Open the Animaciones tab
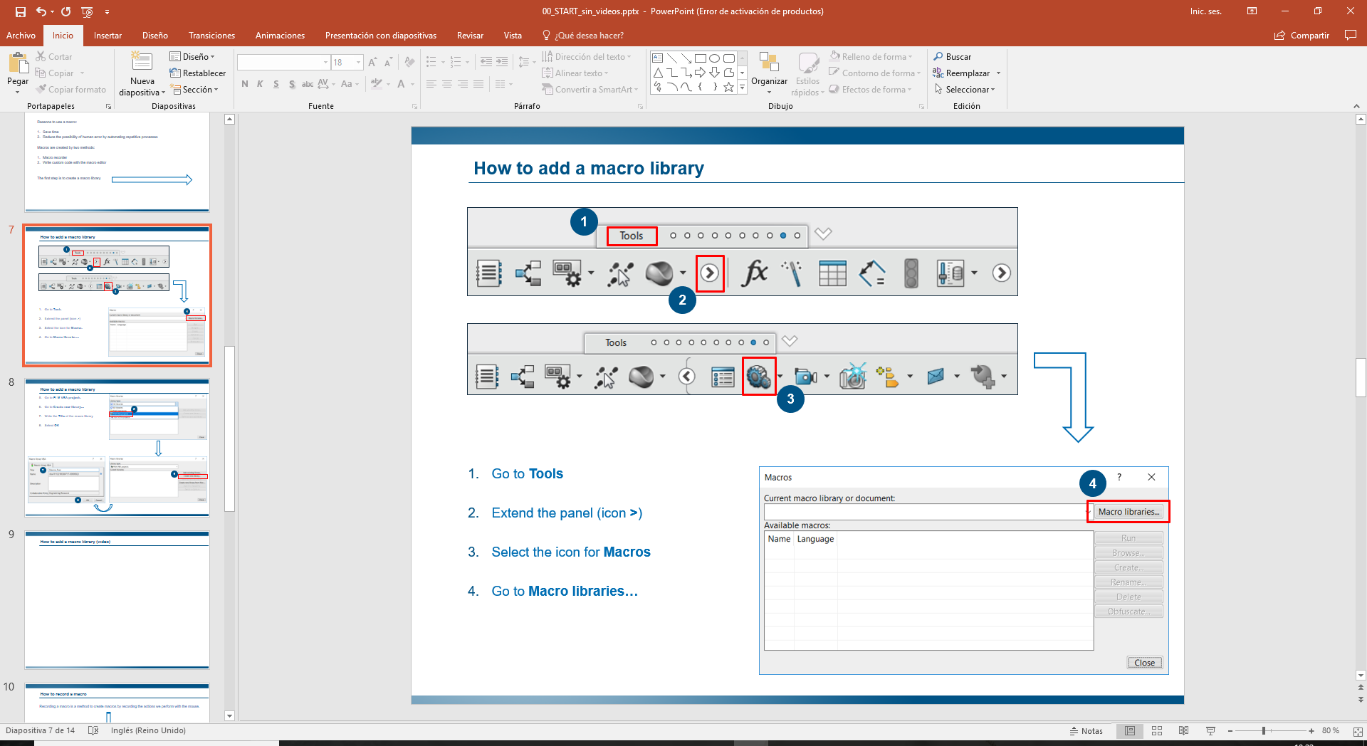 pyautogui.click(x=280, y=35)
